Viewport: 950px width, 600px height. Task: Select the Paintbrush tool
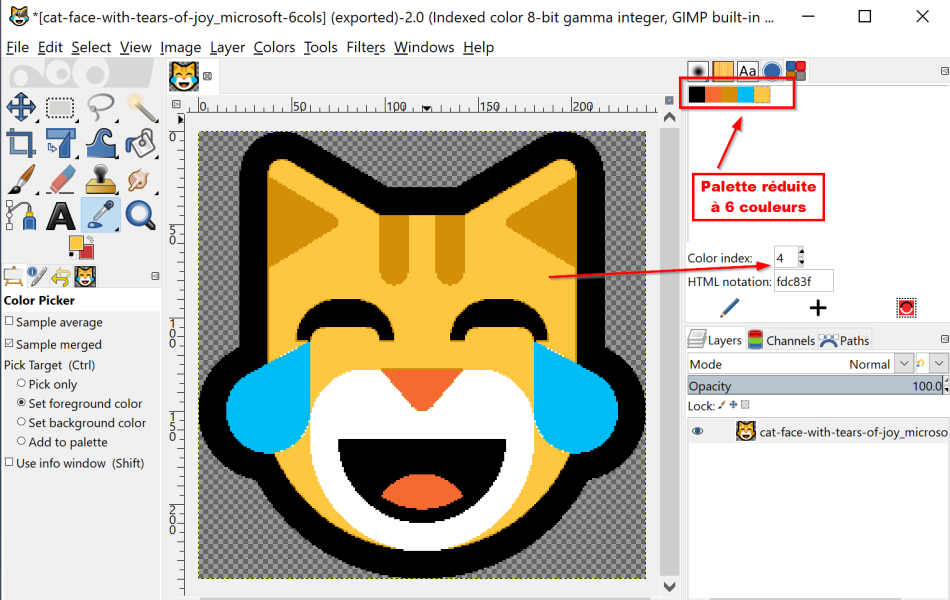pos(21,179)
